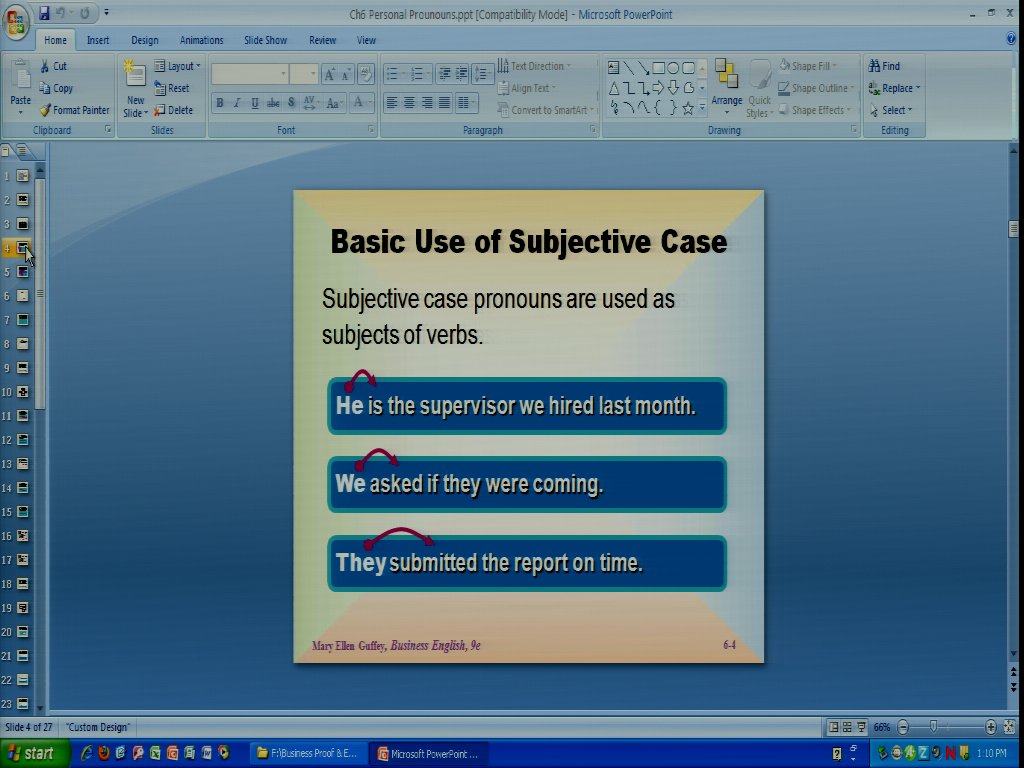Open the Layout dropdown
The height and width of the screenshot is (768, 1024).
177,66
